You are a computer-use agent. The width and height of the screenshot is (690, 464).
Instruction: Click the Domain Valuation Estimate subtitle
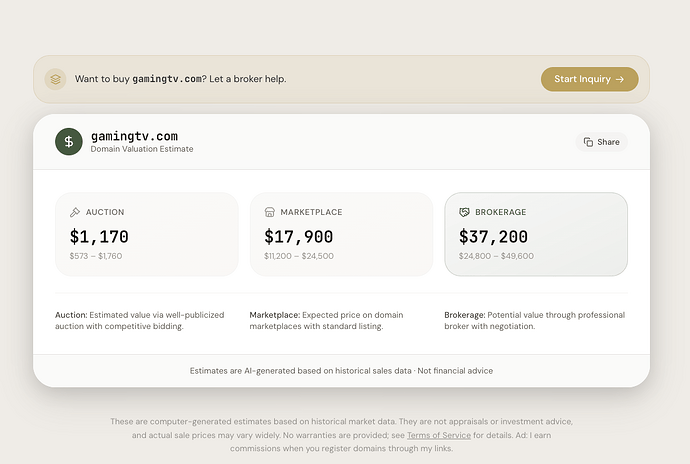tap(141, 150)
